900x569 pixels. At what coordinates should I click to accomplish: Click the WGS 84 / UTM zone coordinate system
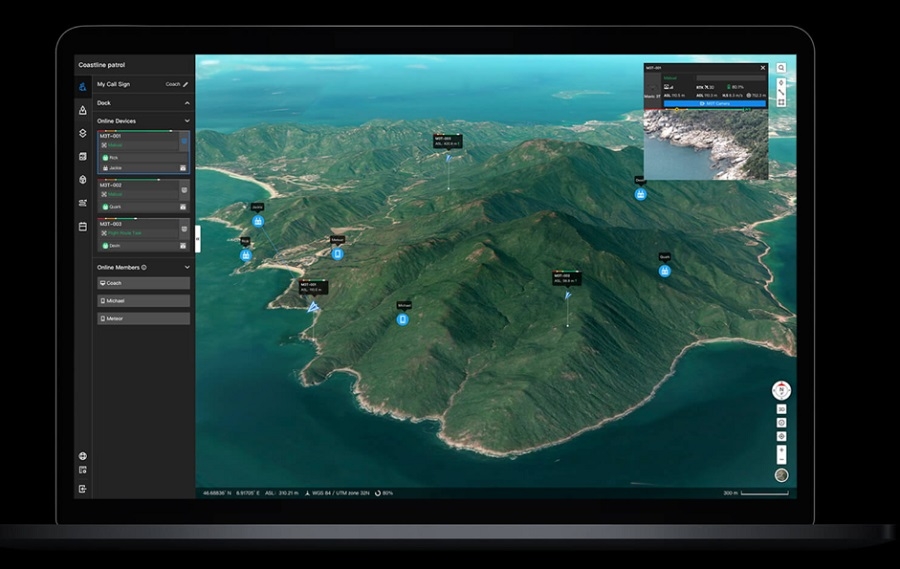pyautogui.click(x=337, y=493)
